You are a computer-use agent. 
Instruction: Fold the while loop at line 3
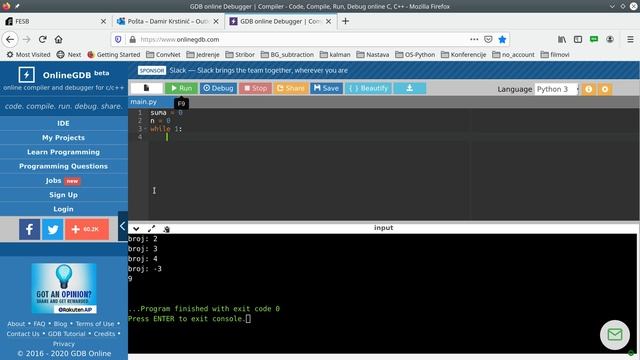145,129
